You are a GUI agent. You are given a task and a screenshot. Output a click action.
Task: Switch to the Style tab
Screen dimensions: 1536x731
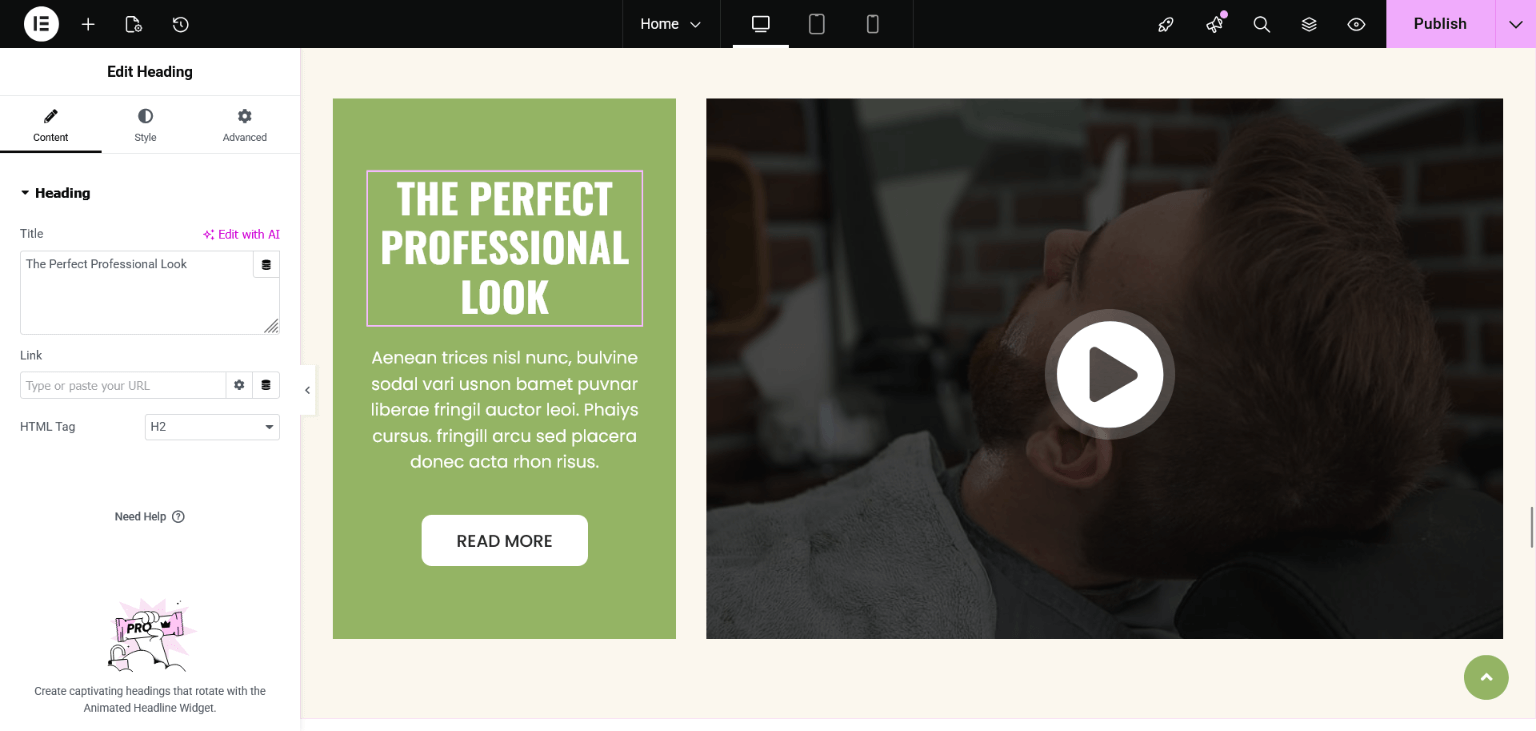[145, 126]
